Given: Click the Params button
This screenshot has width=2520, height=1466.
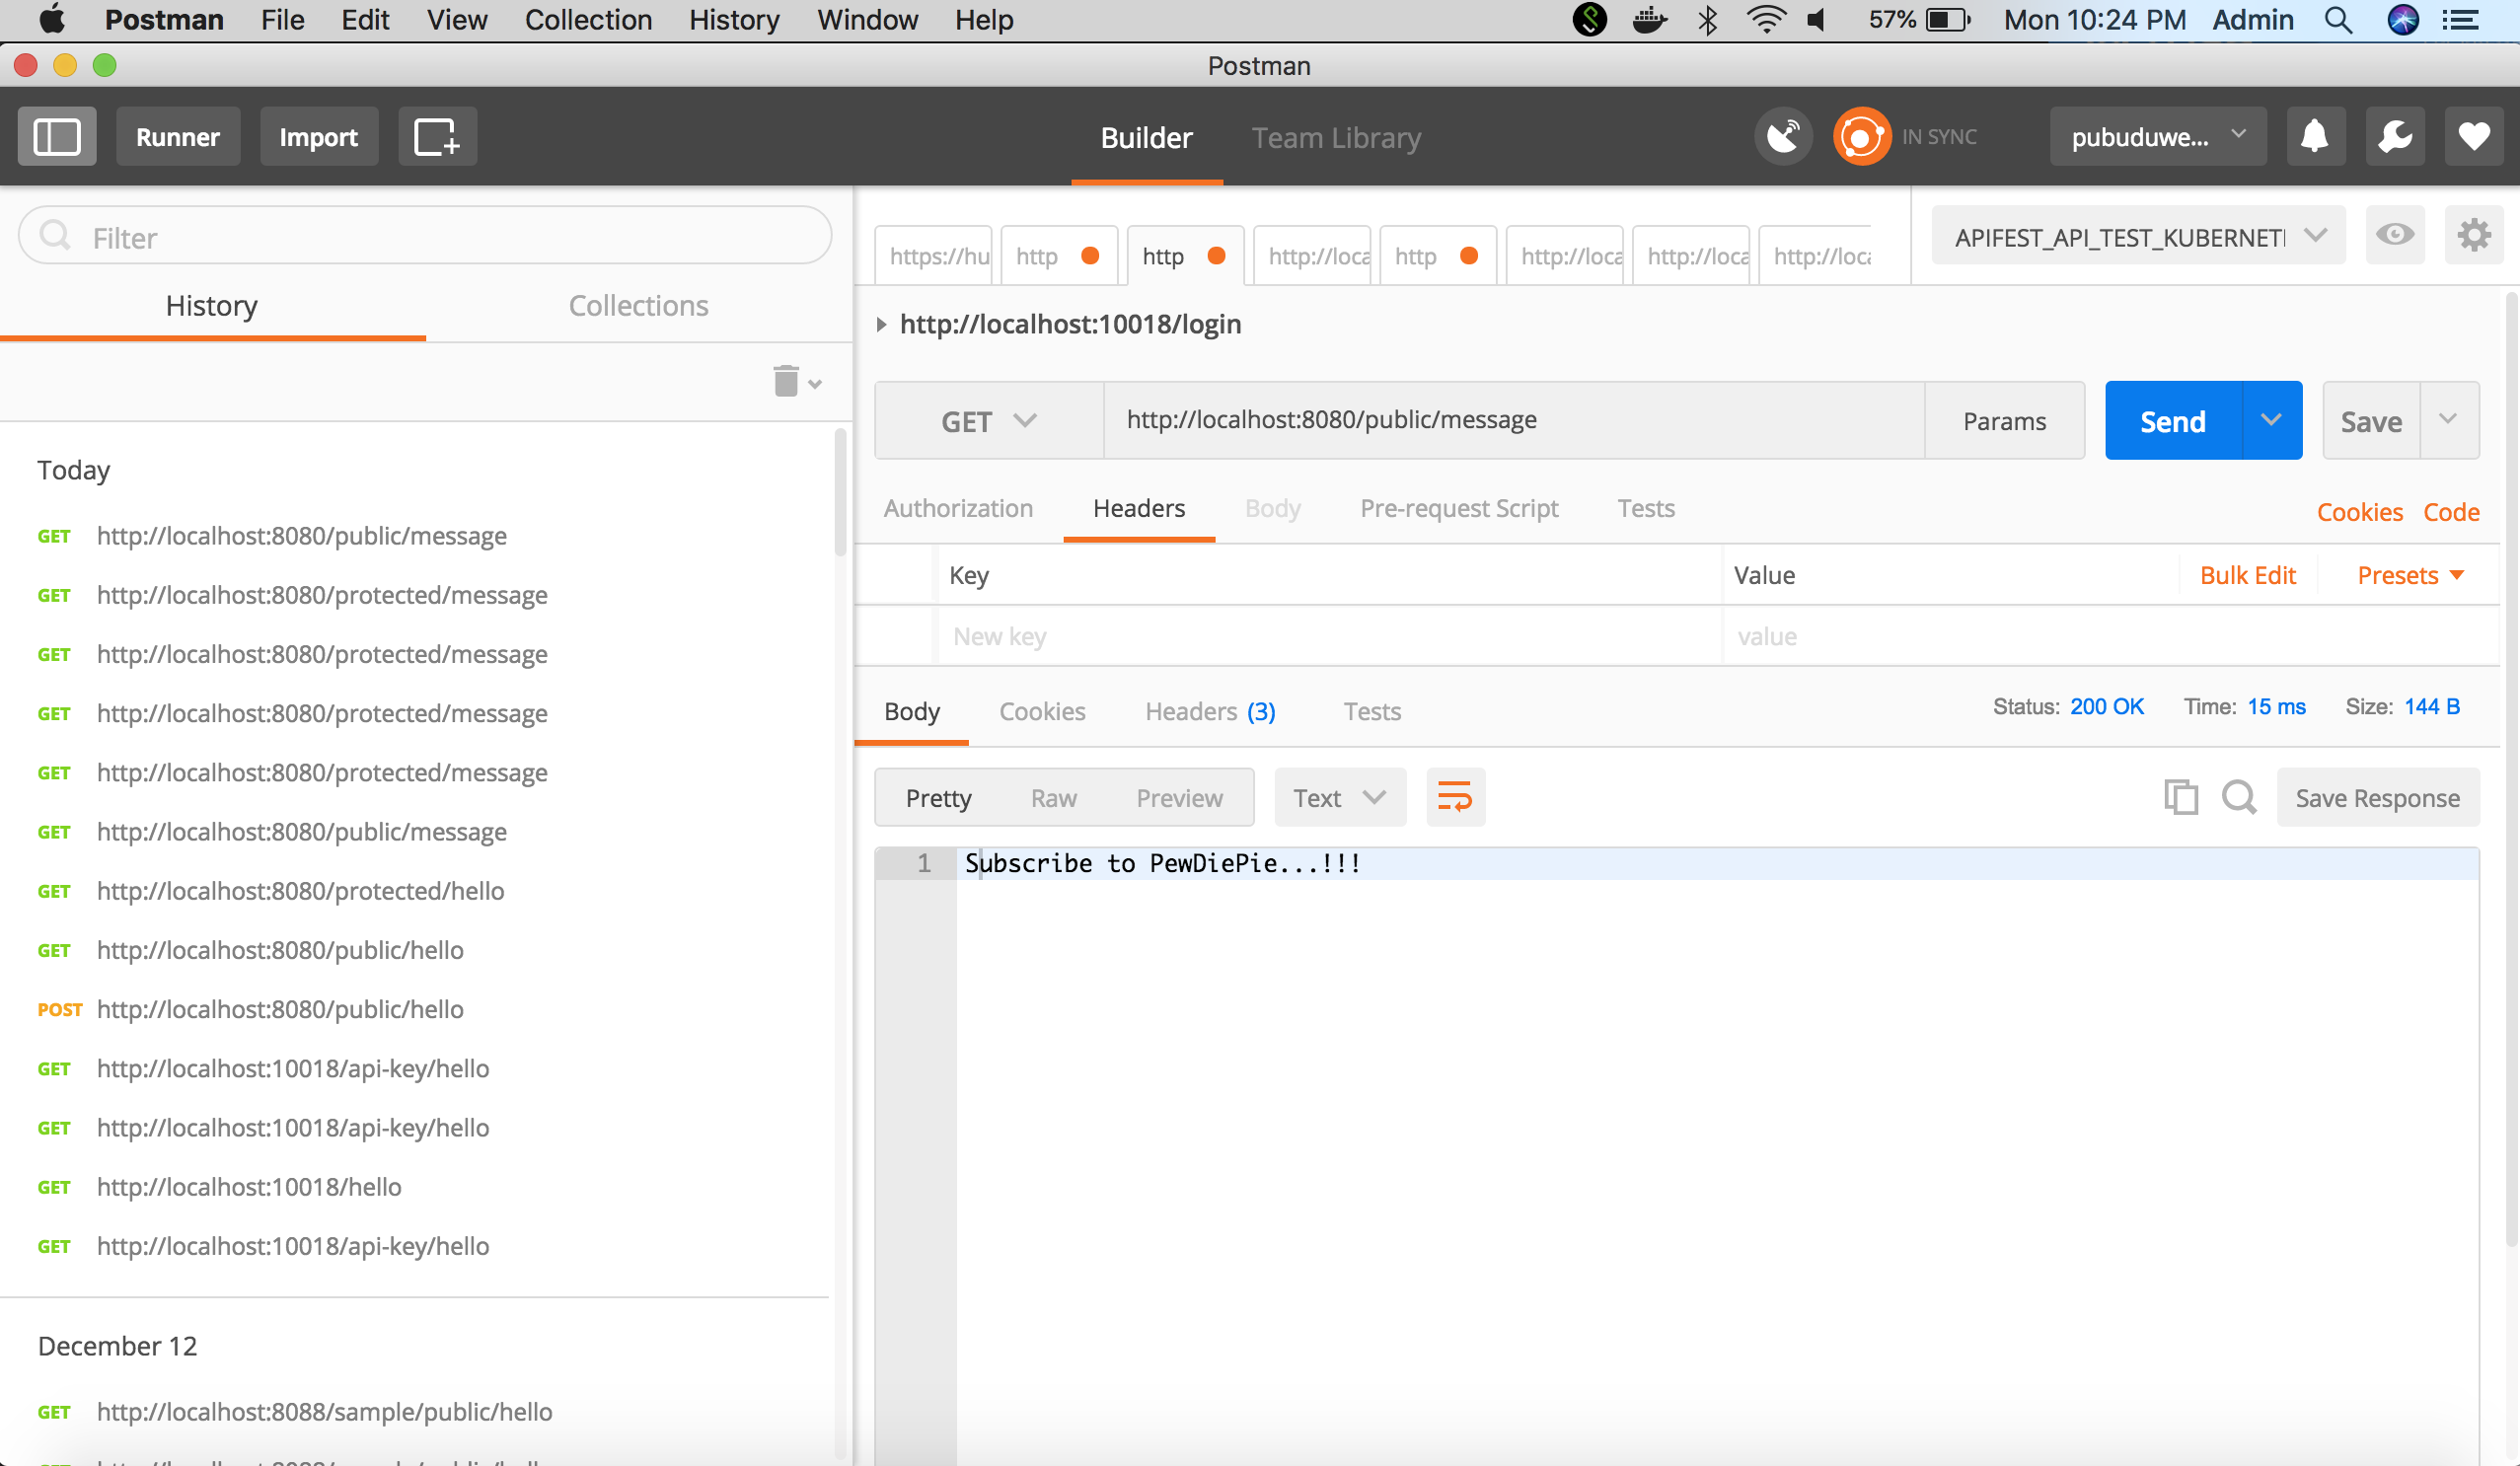Looking at the screenshot, I should click(2004, 420).
